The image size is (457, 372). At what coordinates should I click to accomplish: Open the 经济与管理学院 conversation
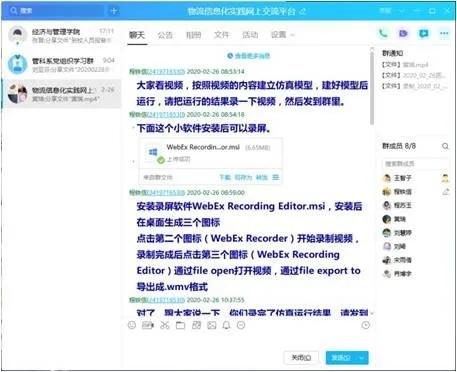tap(61, 35)
